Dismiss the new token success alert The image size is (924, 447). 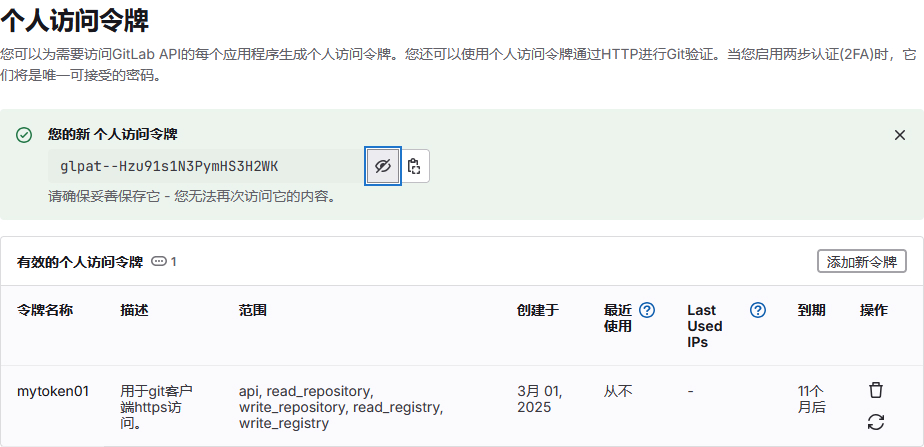(899, 135)
